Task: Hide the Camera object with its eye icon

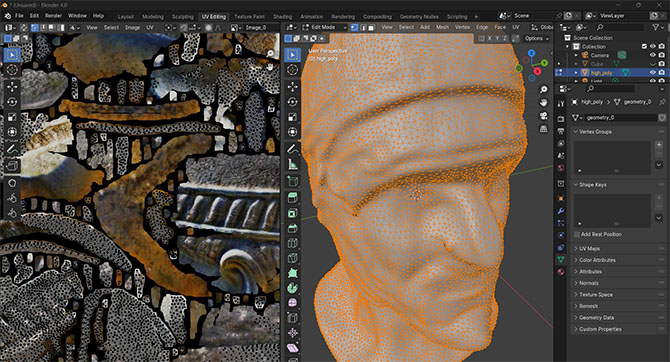Action: click(652, 55)
